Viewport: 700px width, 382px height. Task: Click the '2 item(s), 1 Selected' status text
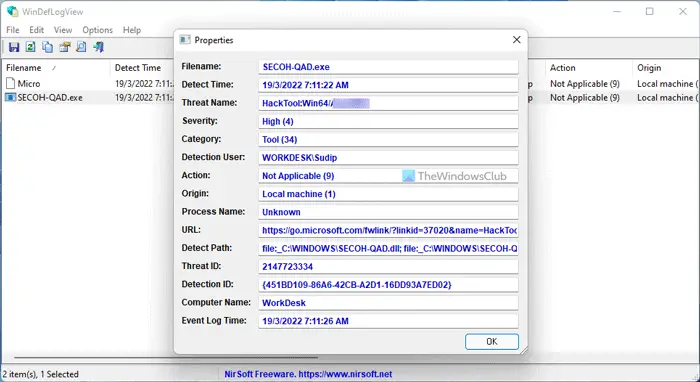click(40, 374)
